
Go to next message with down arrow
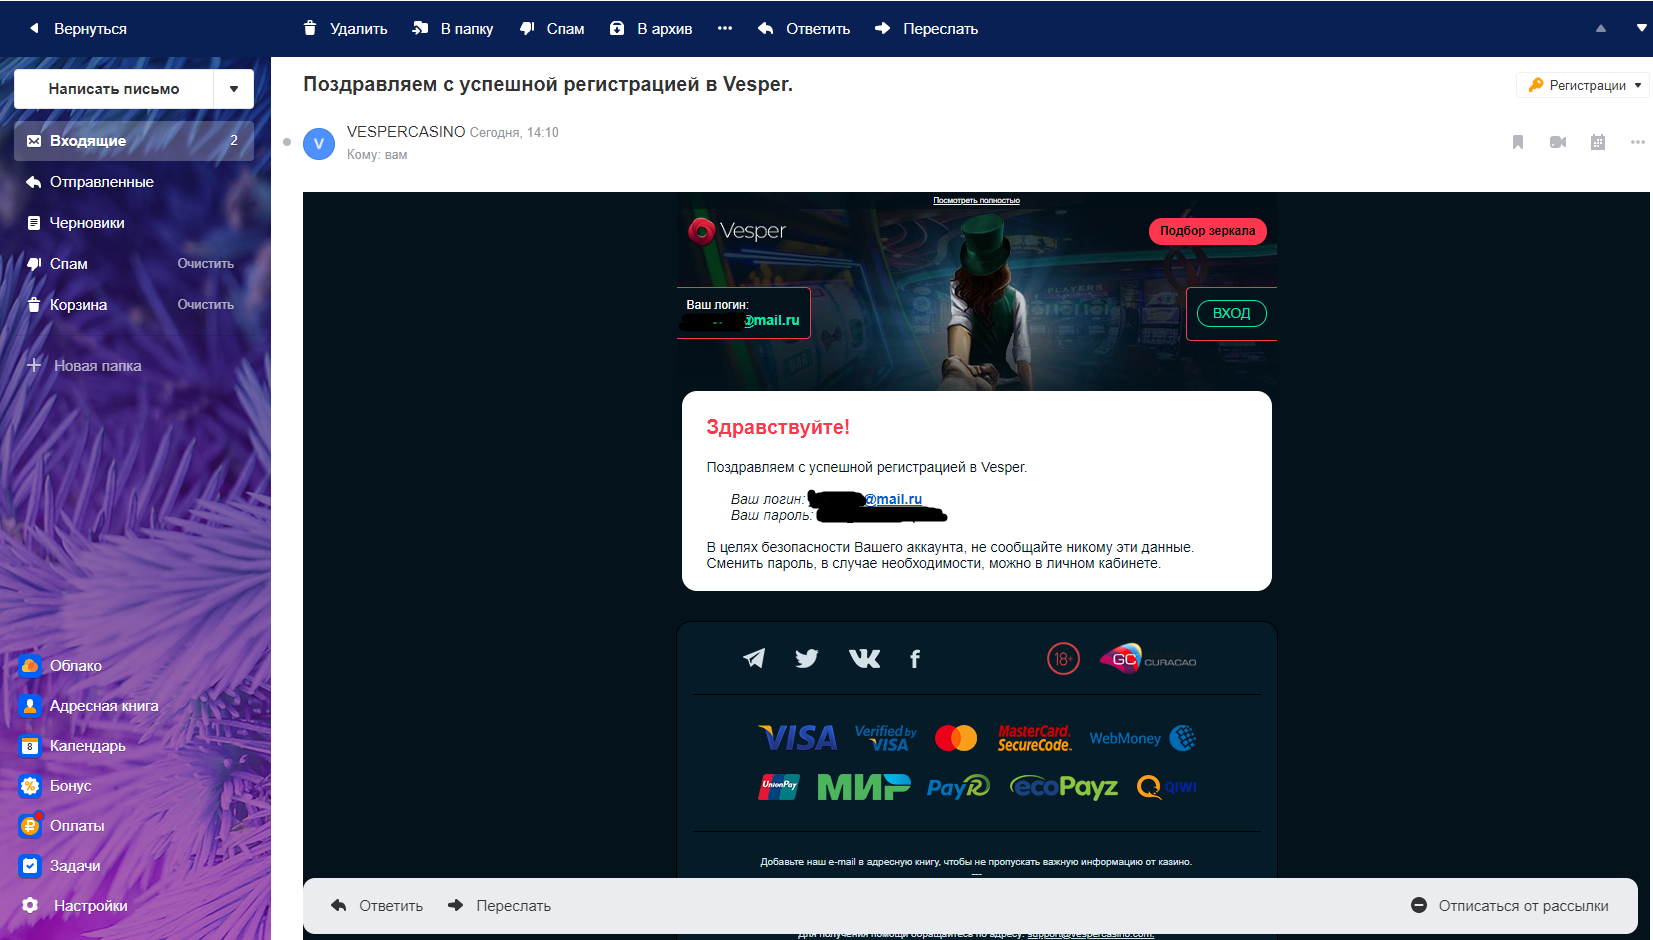pos(1642,29)
